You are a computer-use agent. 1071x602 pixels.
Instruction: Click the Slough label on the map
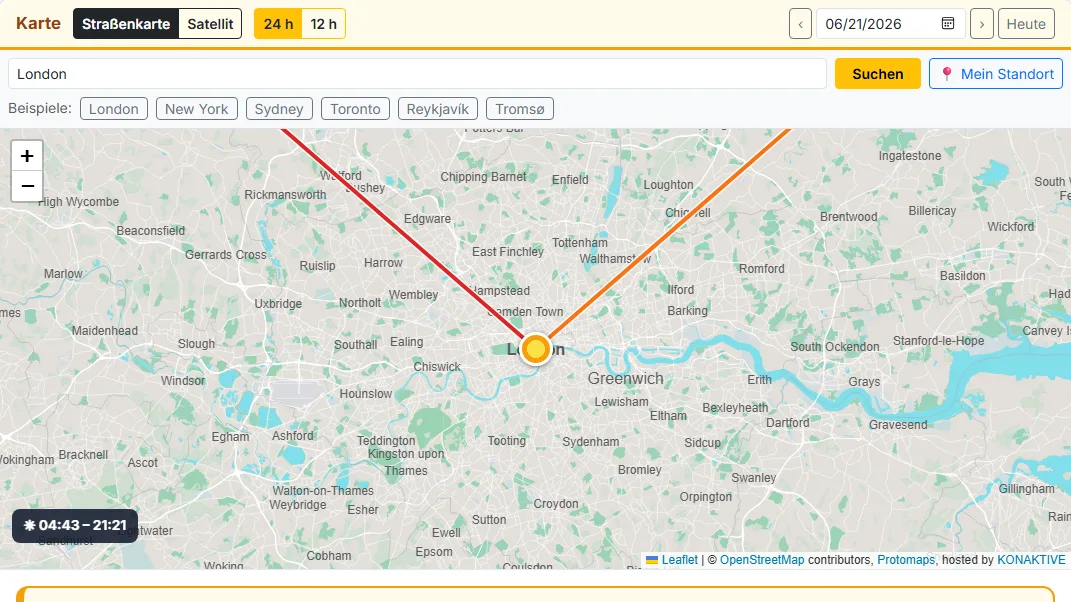click(x=197, y=344)
